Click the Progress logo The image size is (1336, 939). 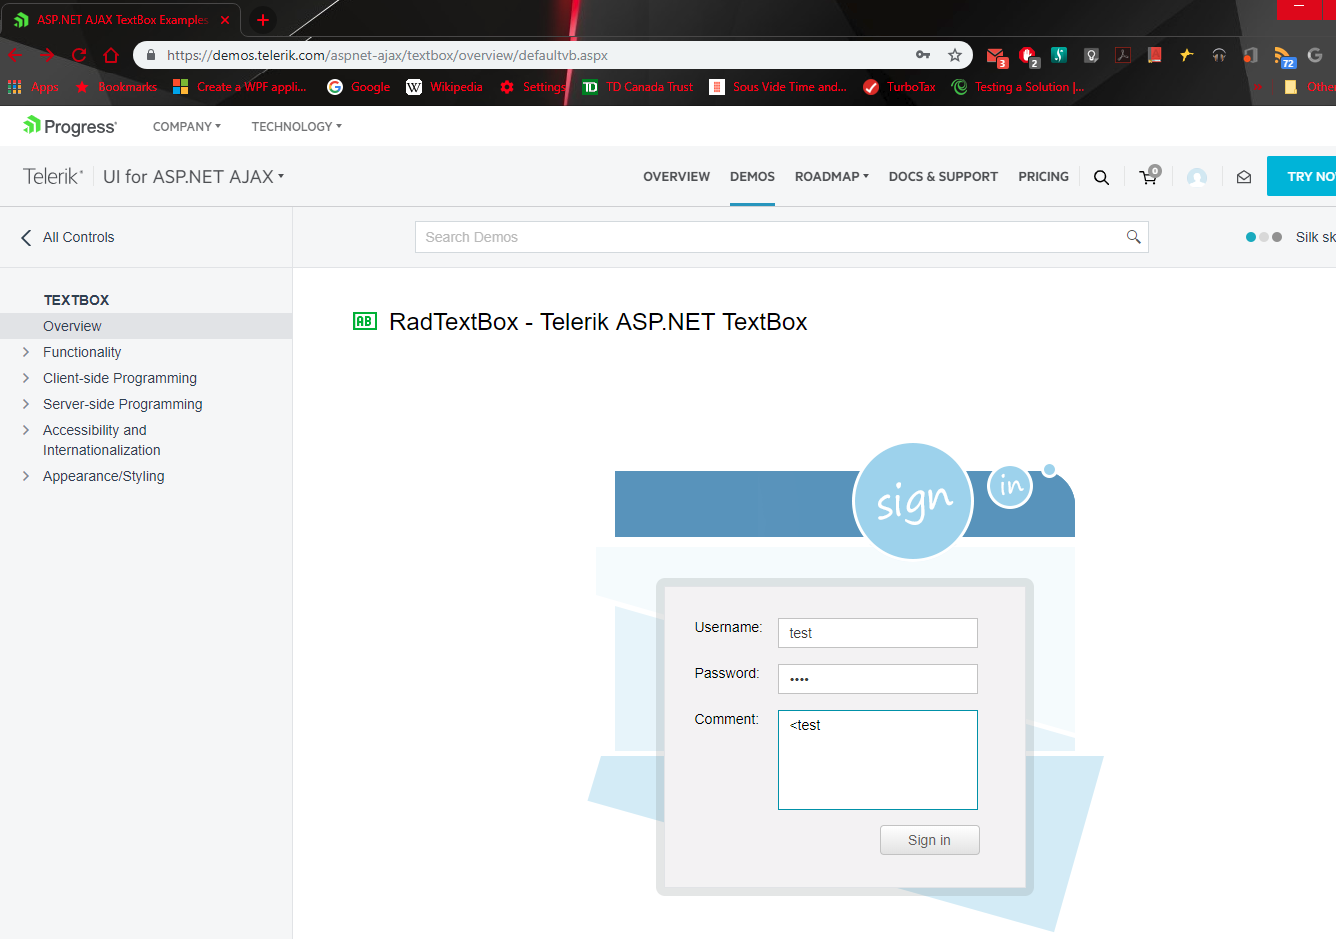pyautogui.click(x=70, y=126)
